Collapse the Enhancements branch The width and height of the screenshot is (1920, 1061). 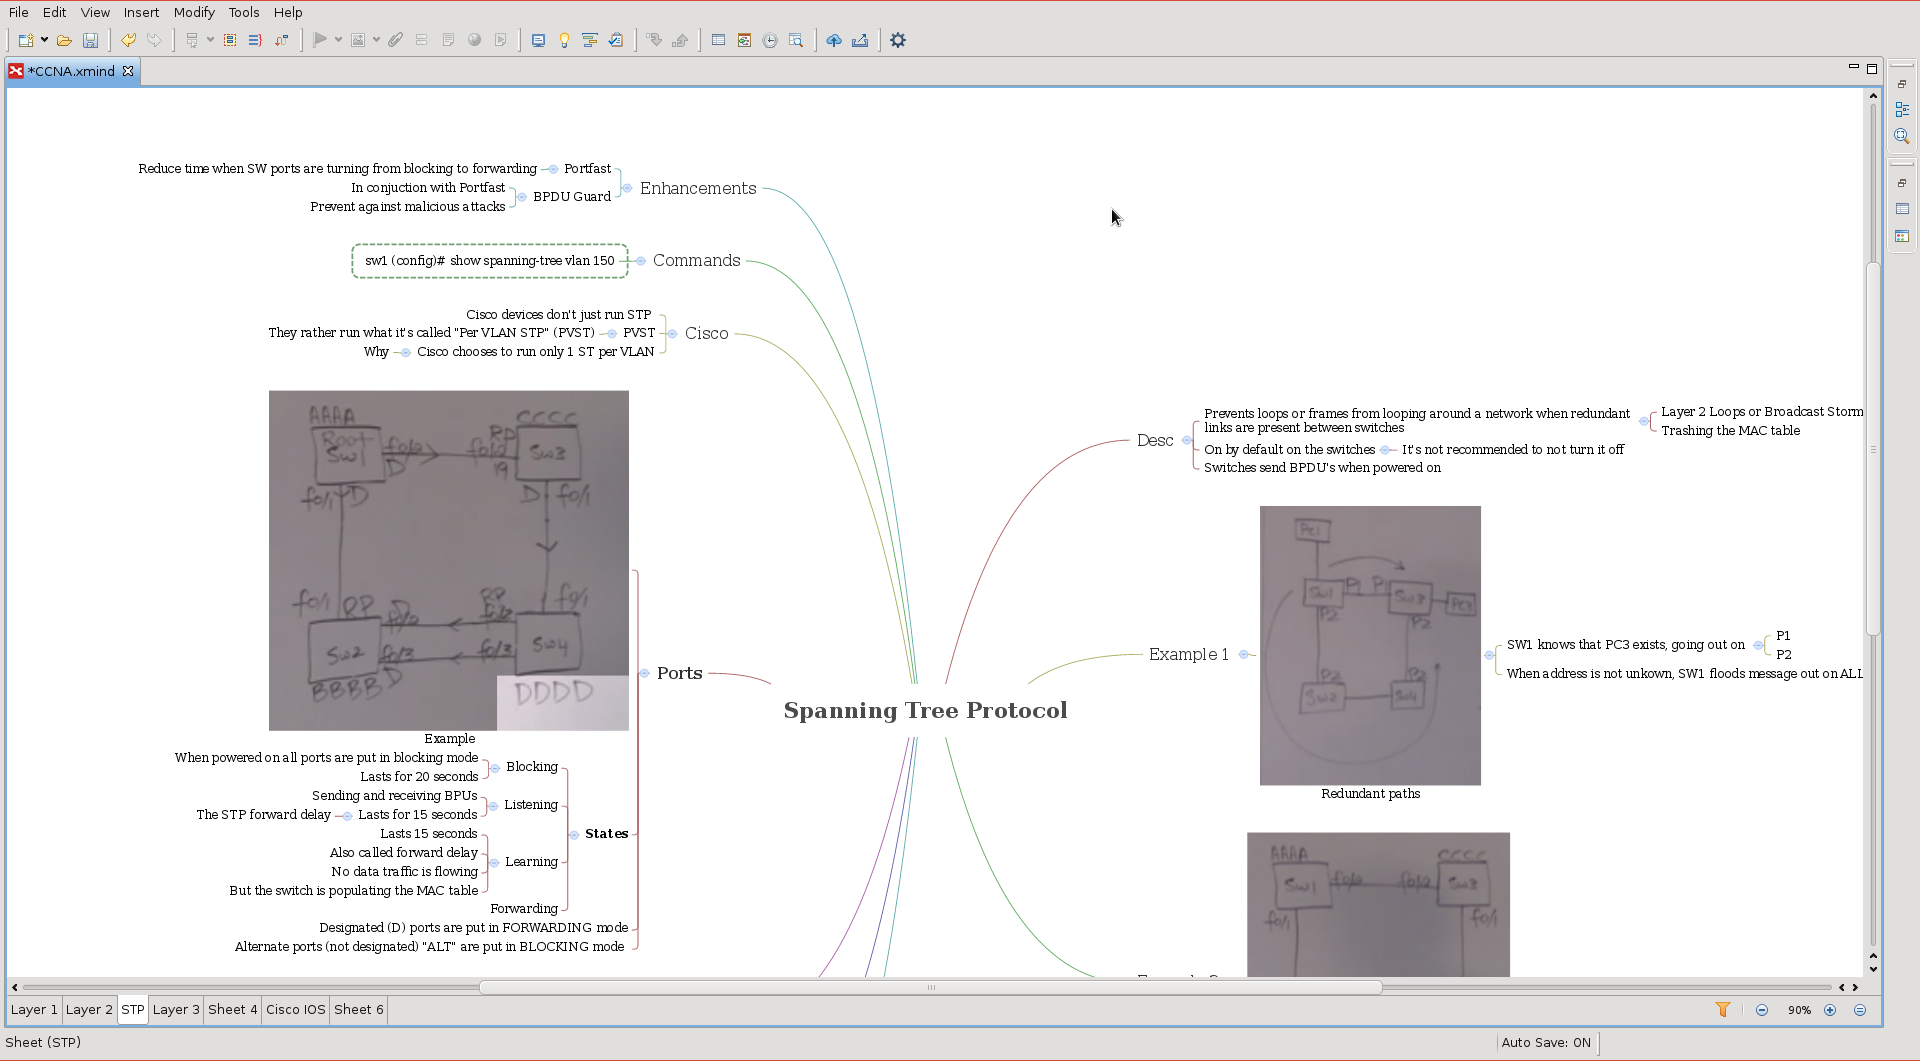[x=627, y=188]
